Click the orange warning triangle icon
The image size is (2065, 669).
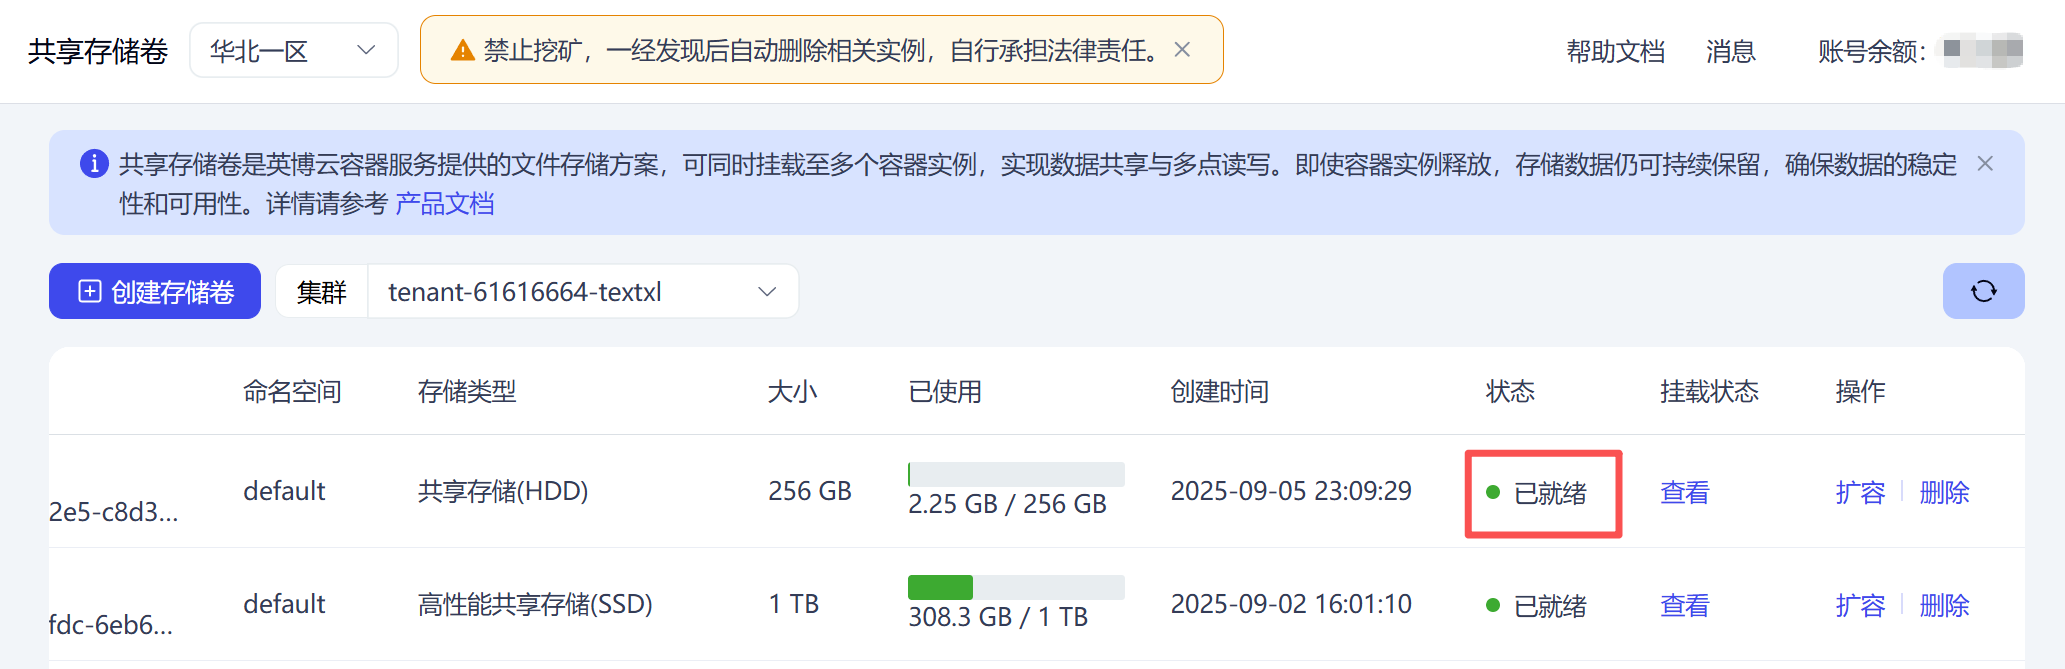tap(462, 51)
